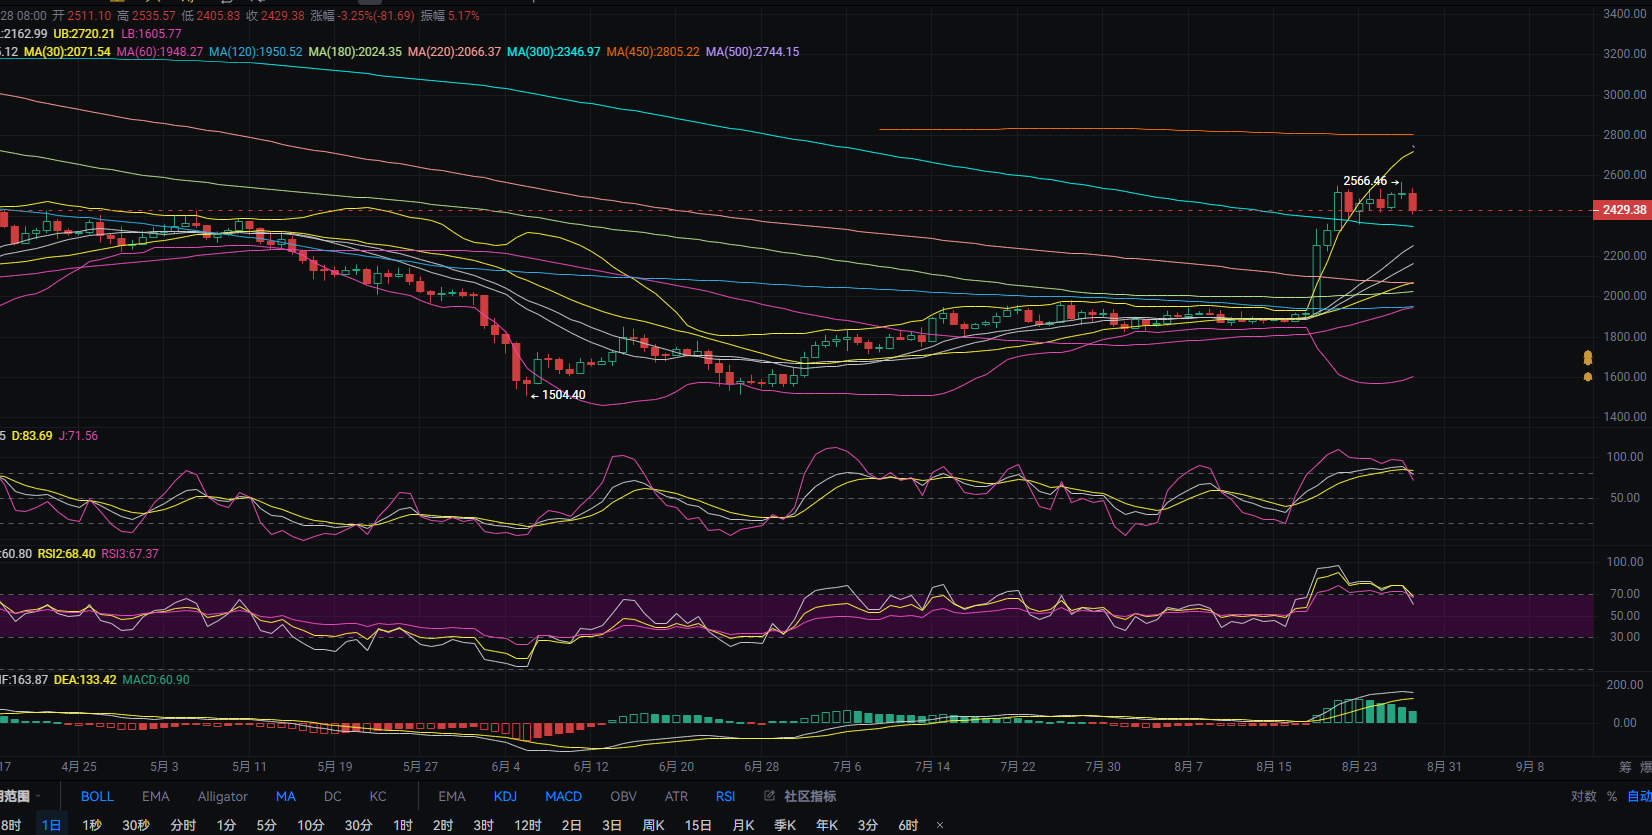
Task: Click the 2566.46 high price arrow label
Action: (x=1371, y=181)
